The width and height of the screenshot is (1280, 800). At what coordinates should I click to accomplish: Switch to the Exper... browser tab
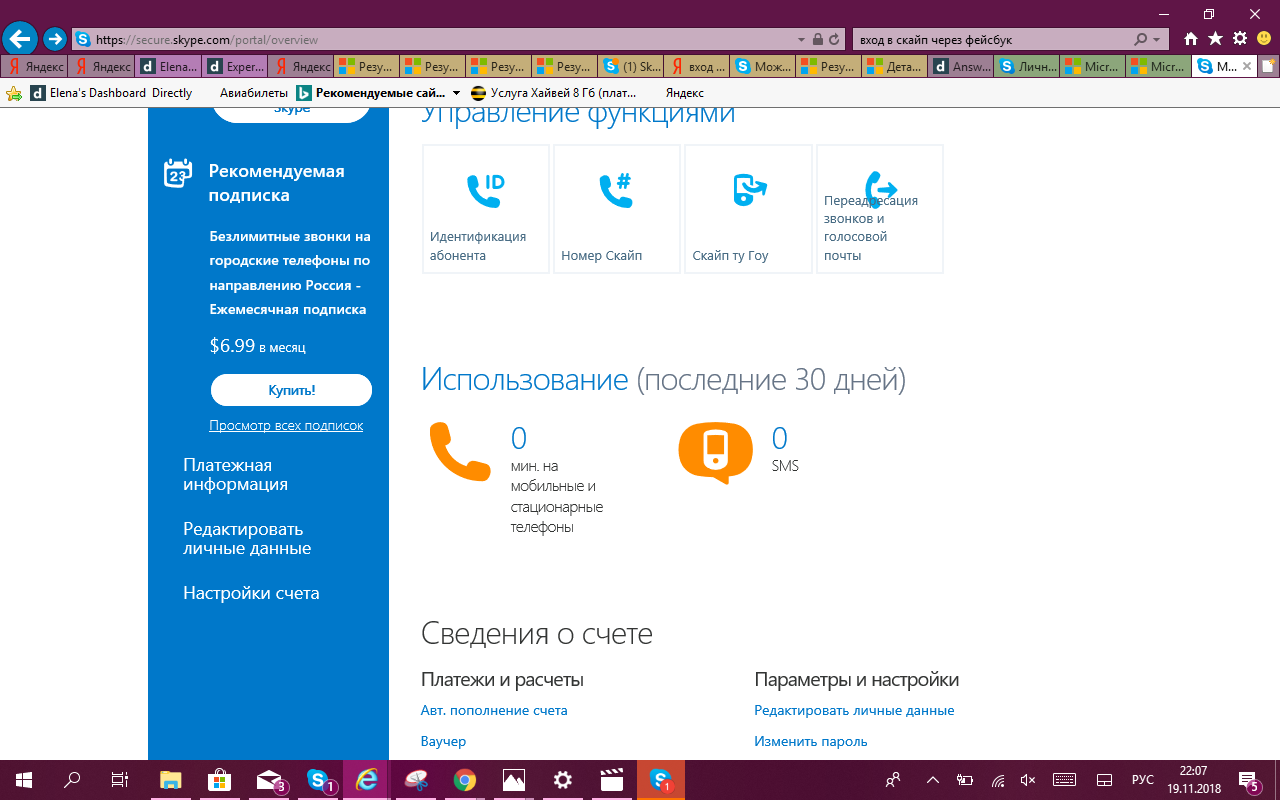[x=235, y=67]
